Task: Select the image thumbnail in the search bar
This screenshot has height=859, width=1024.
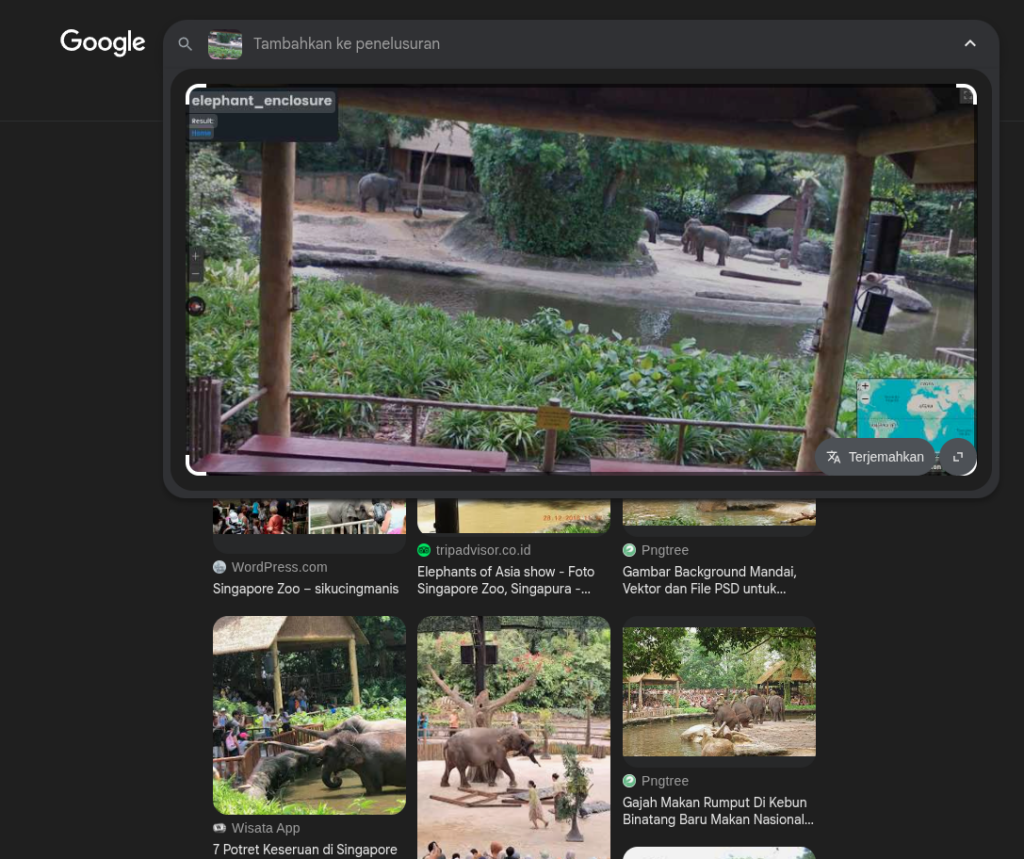Action: (225, 44)
